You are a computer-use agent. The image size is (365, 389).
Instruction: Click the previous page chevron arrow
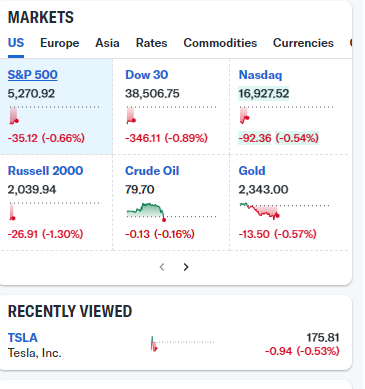(x=162, y=267)
